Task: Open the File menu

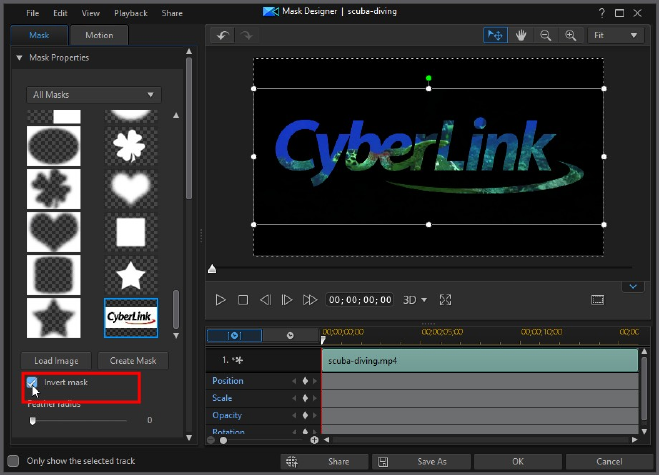Action: coord(32,13)
